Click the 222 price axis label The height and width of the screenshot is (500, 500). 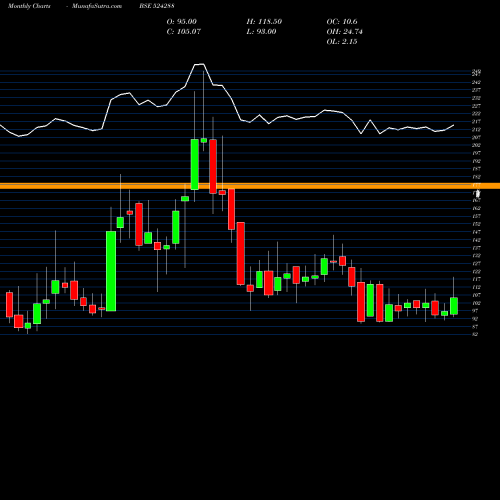(x=476, y=114)
